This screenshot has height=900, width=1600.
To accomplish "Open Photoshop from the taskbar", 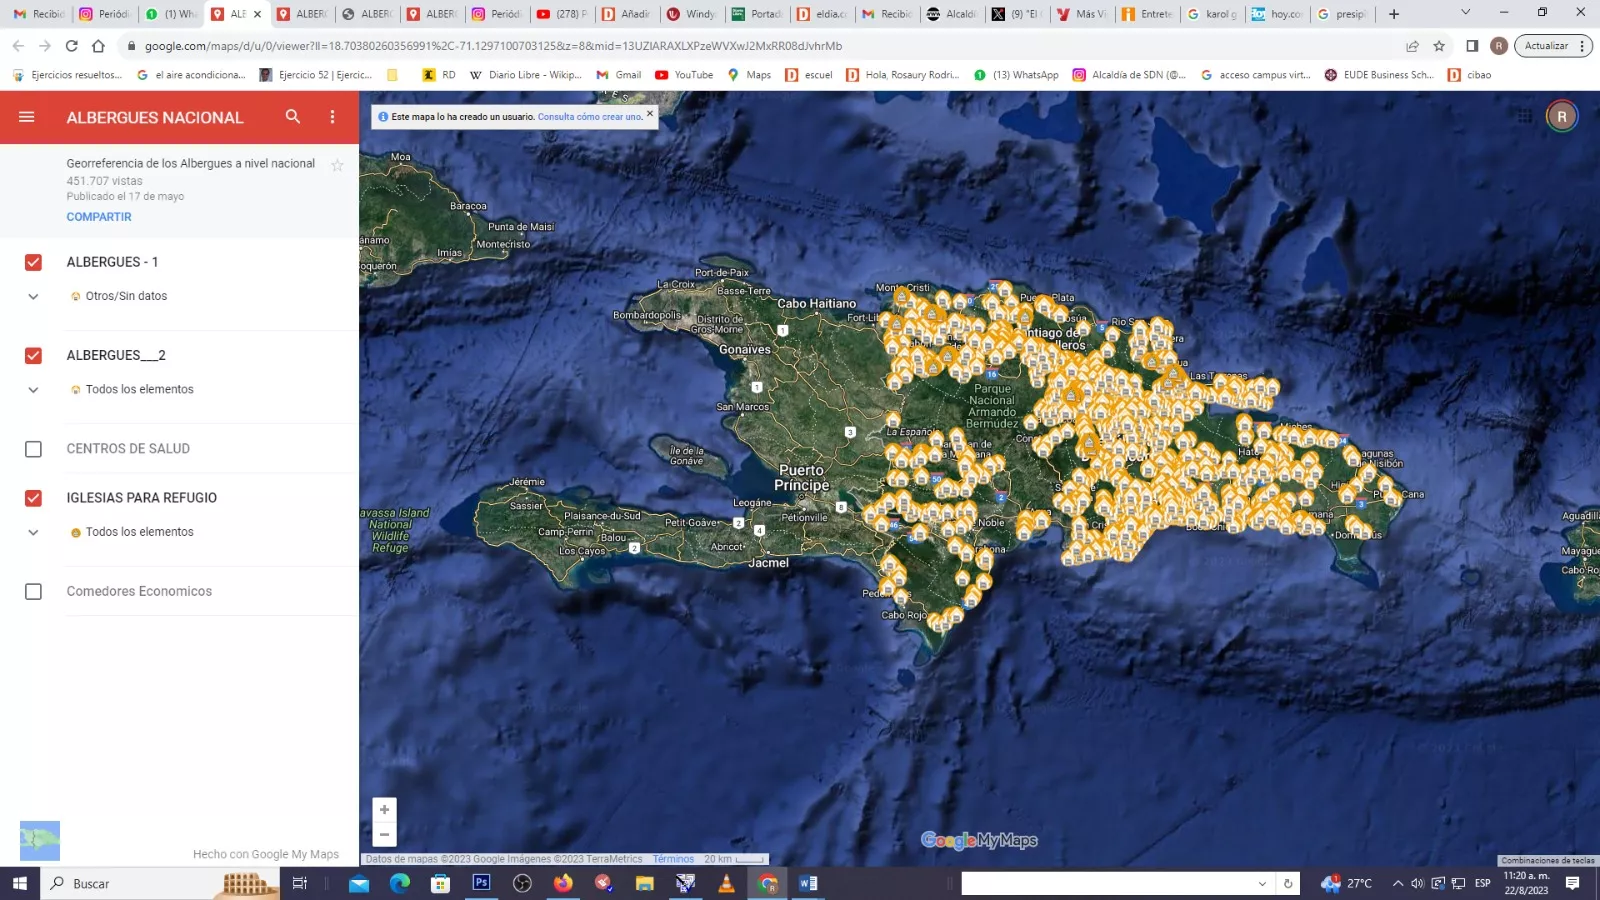I will click(x=481, y=883).
